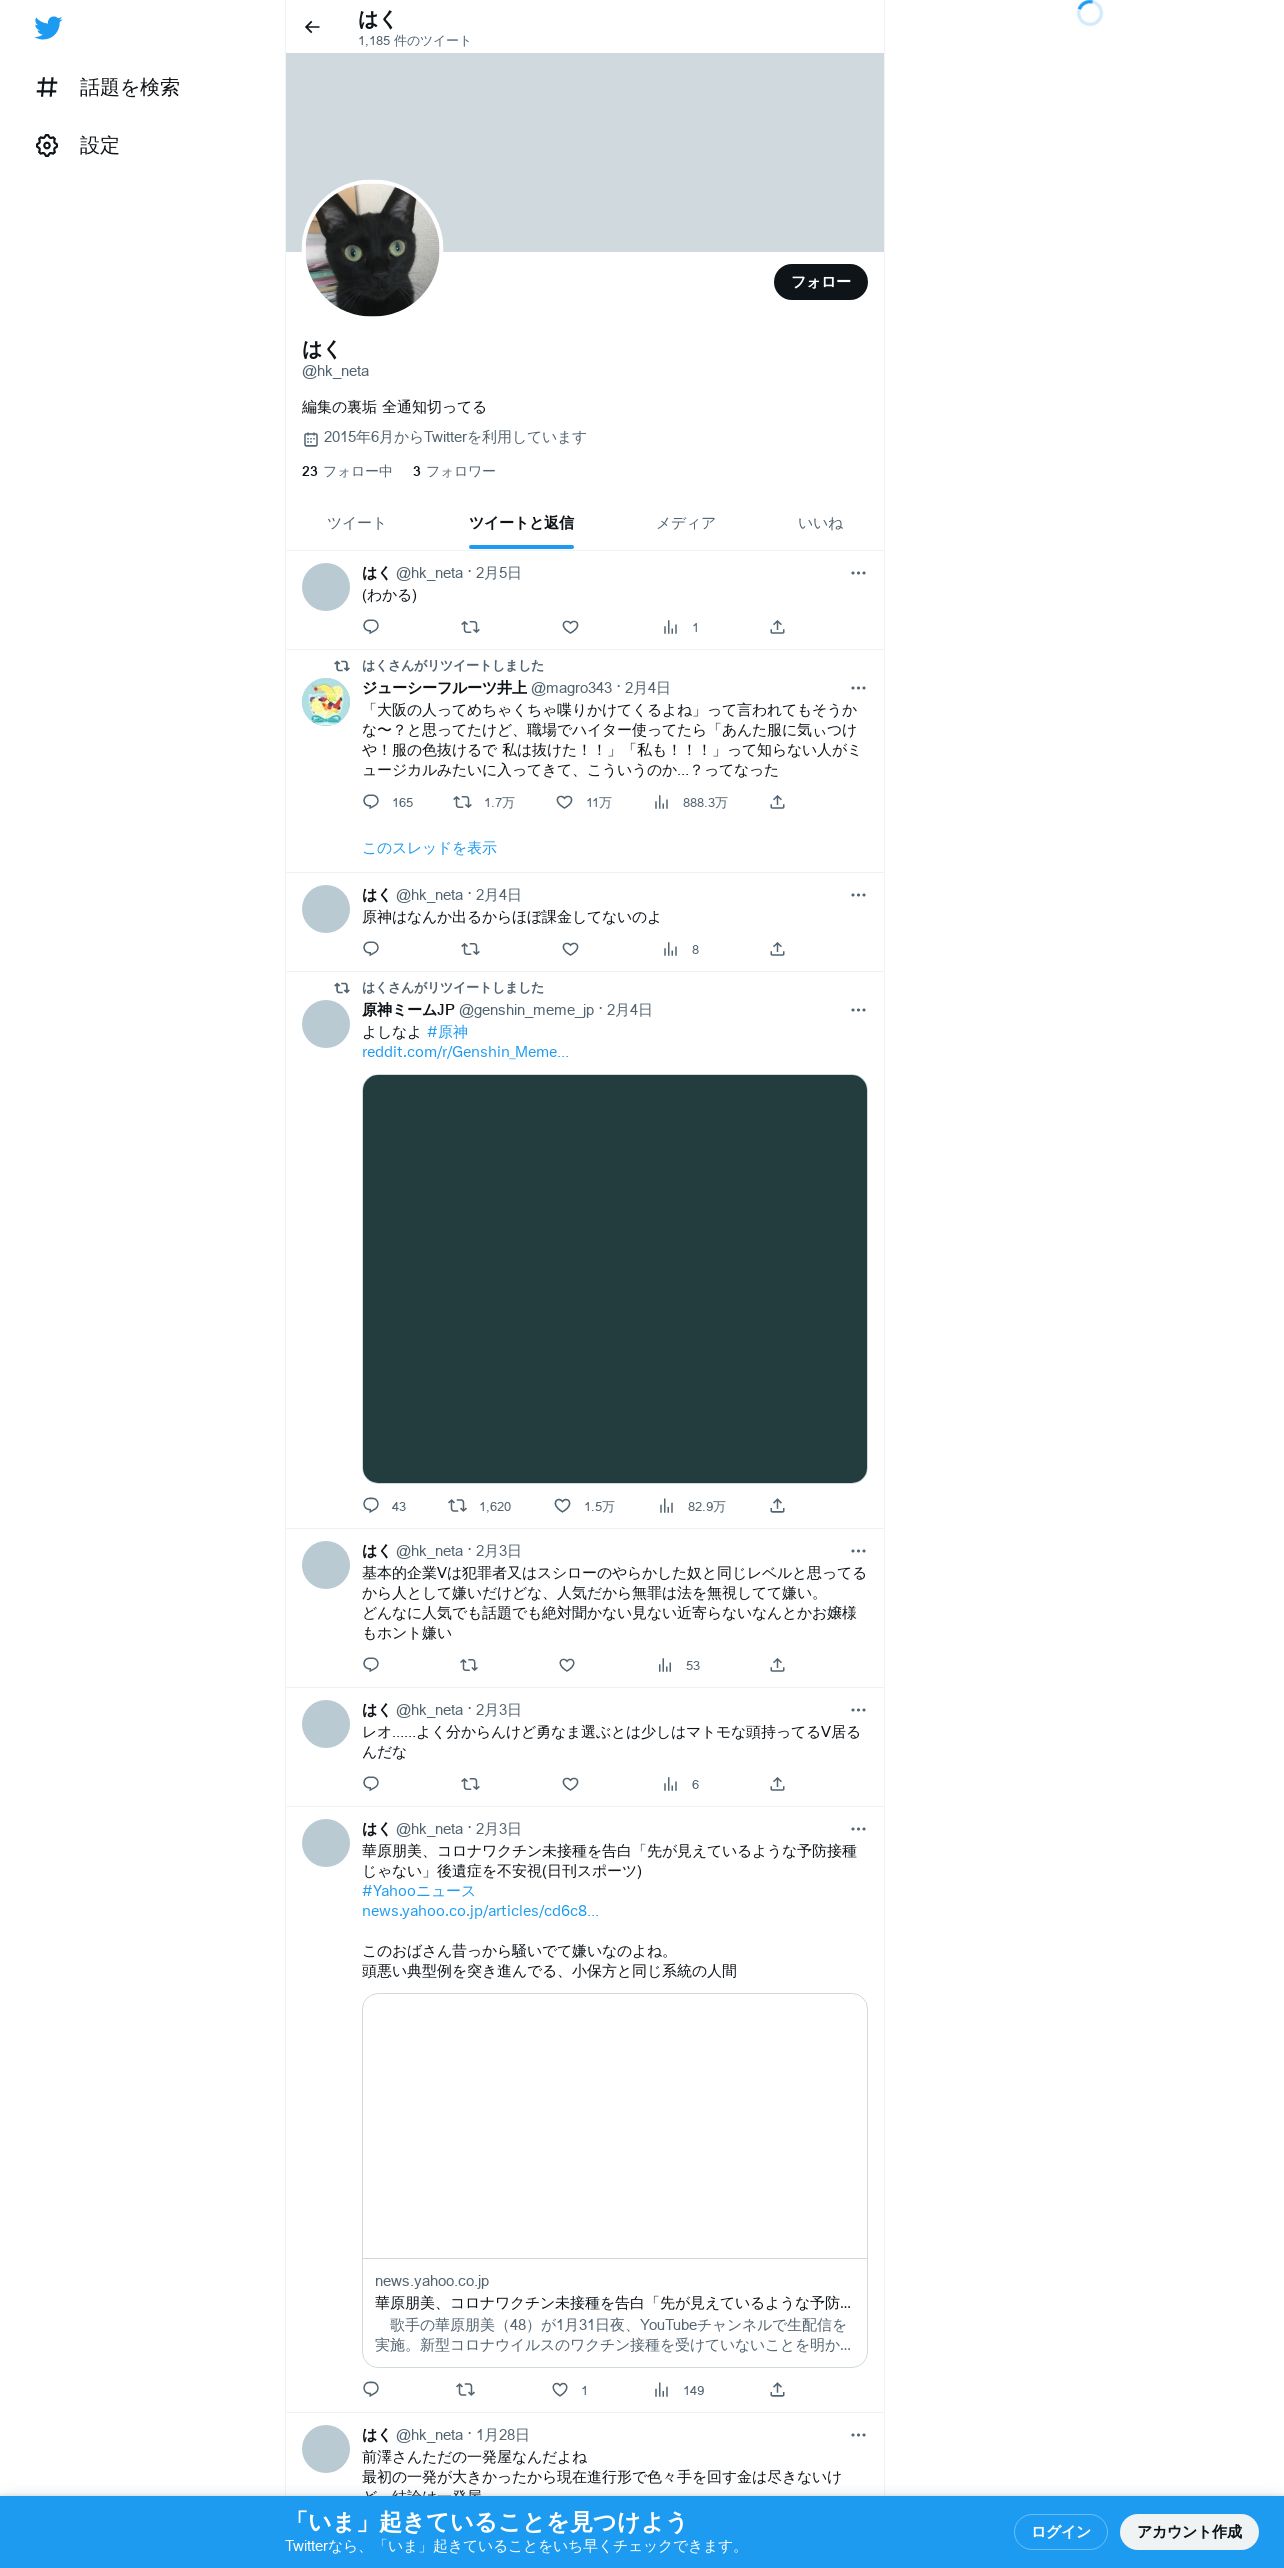Expand options for レオ tweet
Screen dimensions: 1284x2568
click(858, 1710)
